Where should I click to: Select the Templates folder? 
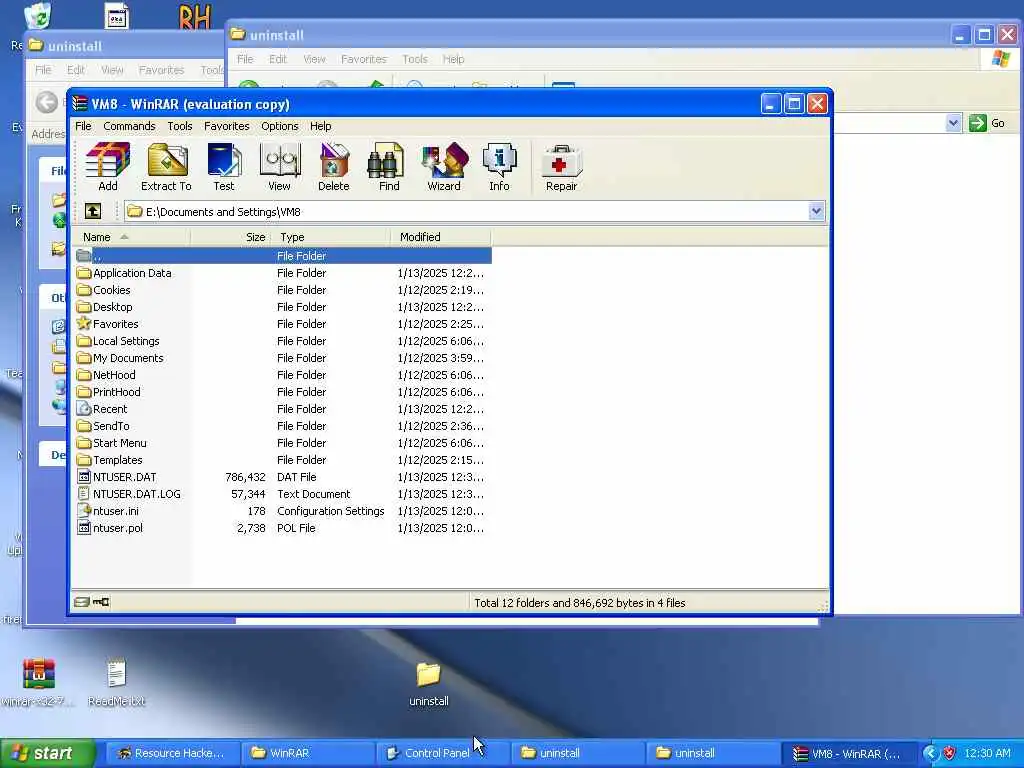click(x=110, y=460)
